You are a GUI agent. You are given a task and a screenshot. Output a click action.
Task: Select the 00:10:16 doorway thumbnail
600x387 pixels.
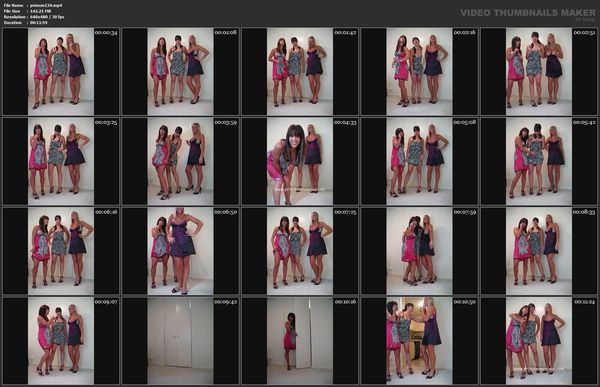[x=300, y=341]
